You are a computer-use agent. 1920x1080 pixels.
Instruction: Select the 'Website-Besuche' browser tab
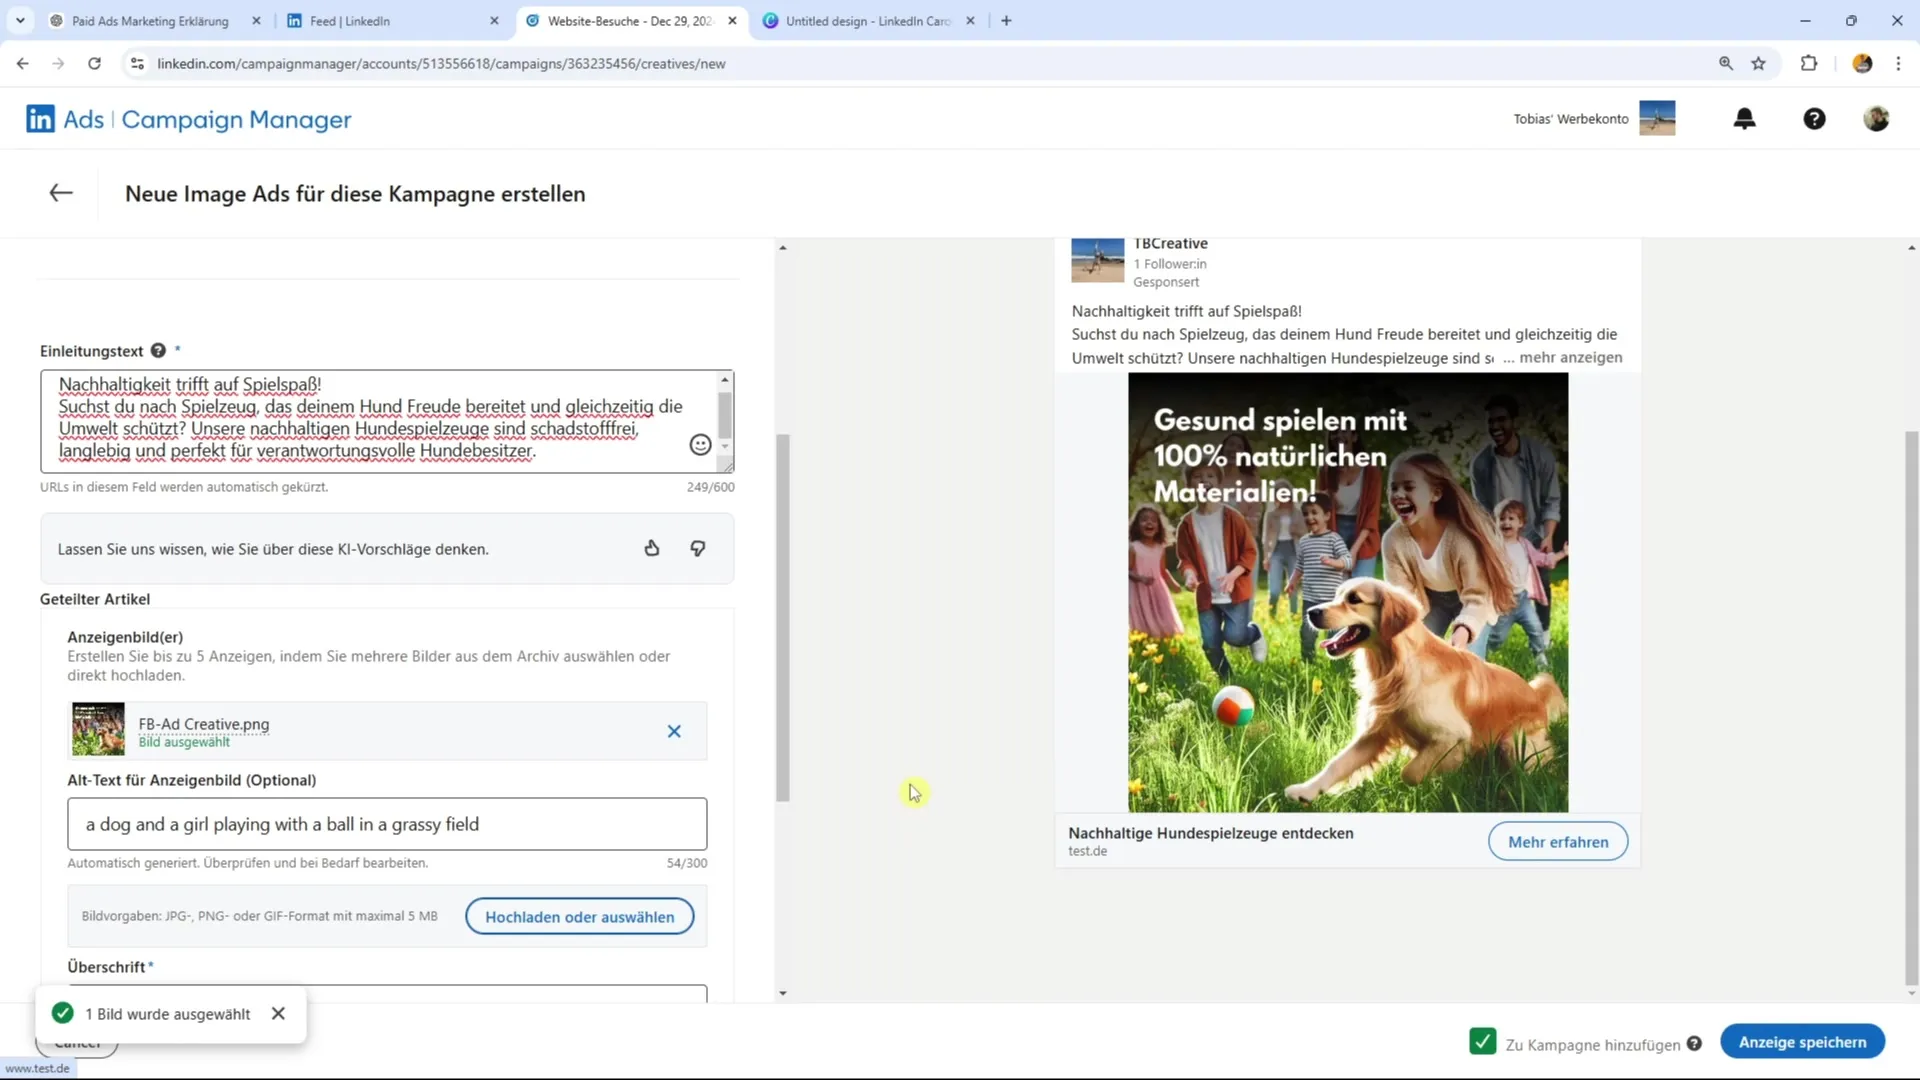coord(630,21)
